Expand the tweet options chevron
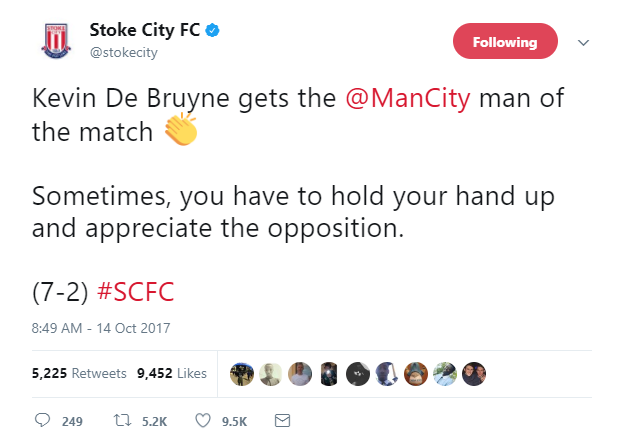Screen dimensions: 624x442 pos(585,42)
